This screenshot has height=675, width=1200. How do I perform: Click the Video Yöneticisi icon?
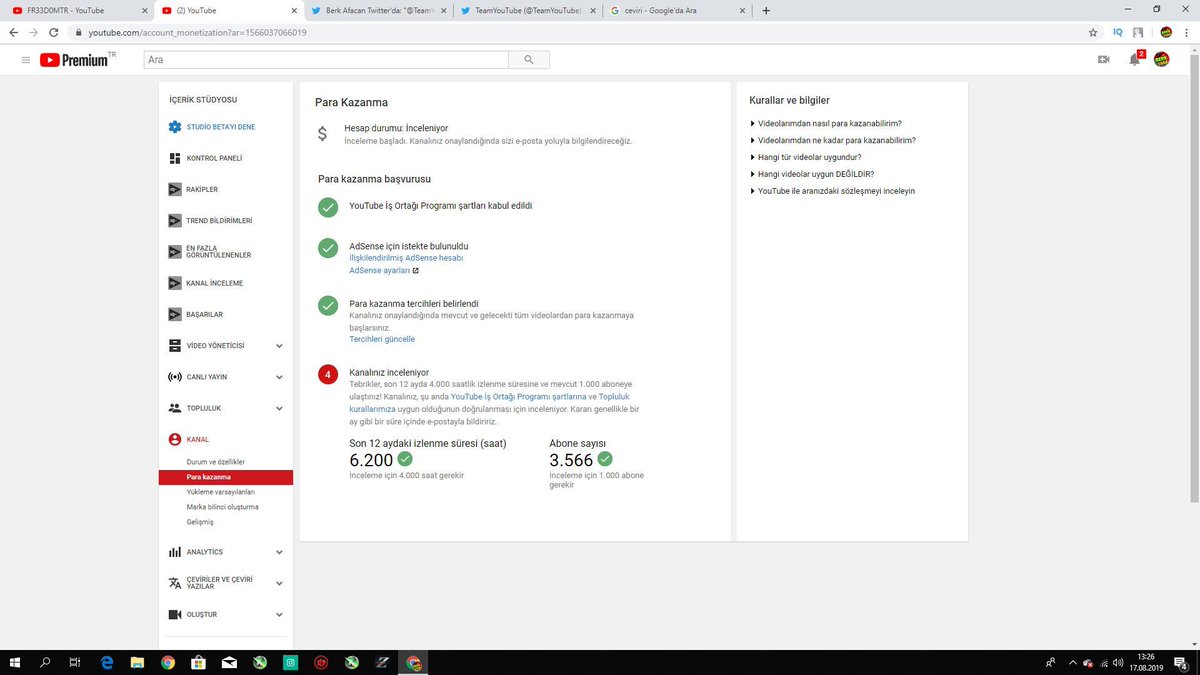175,346
